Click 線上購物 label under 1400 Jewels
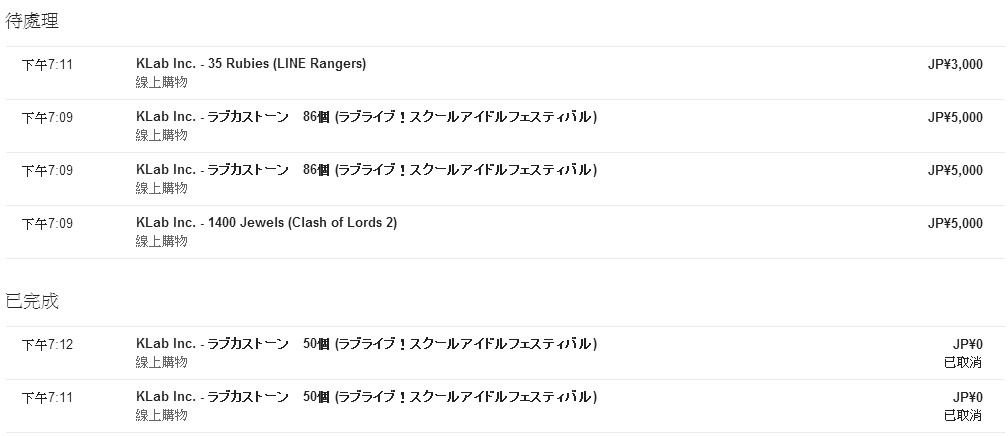The image size is (1008, 436). pos(161,241)
